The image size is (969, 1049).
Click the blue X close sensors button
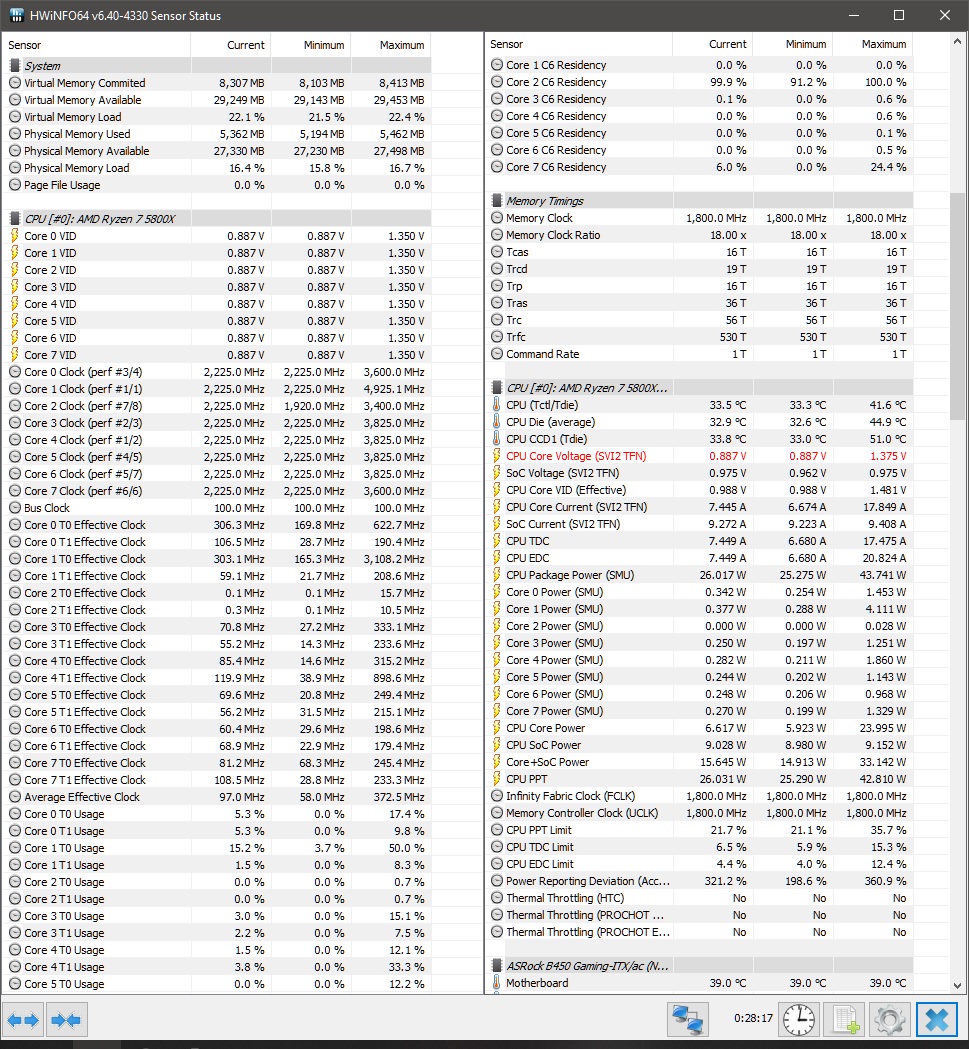(937, 1020)
